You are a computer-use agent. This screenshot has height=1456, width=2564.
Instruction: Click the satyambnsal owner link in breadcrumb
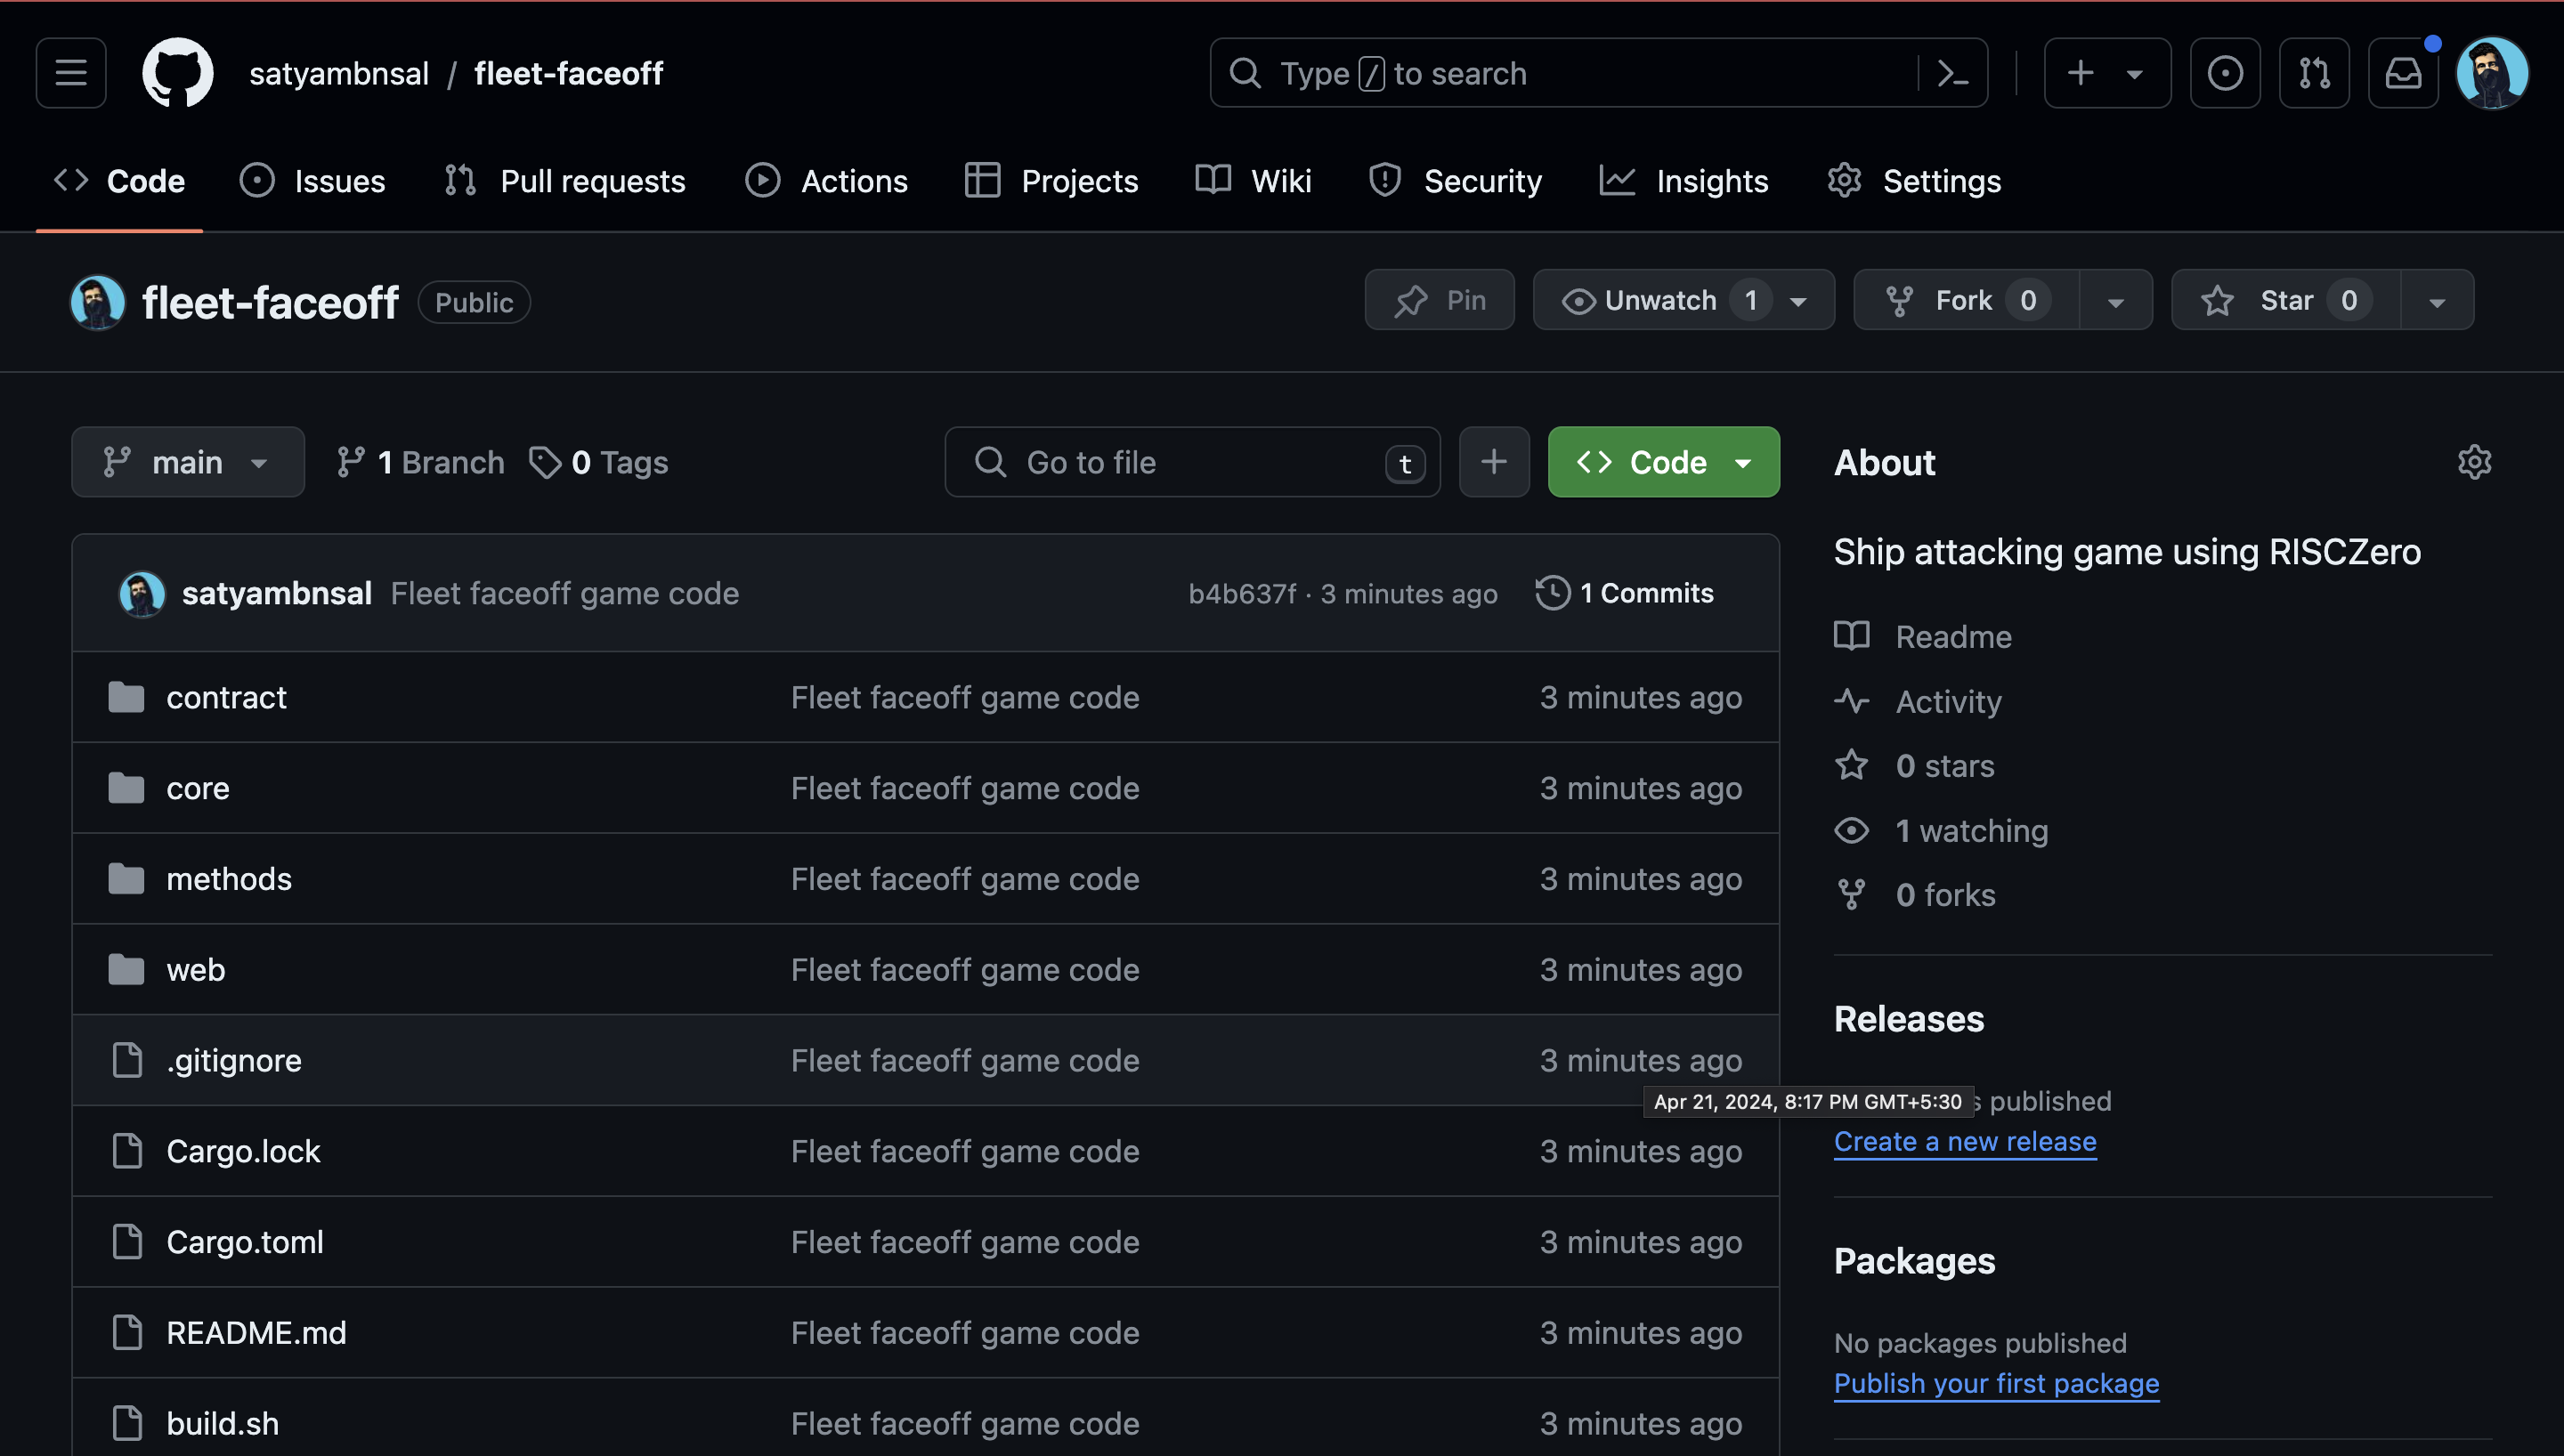(x=339, y=73)
